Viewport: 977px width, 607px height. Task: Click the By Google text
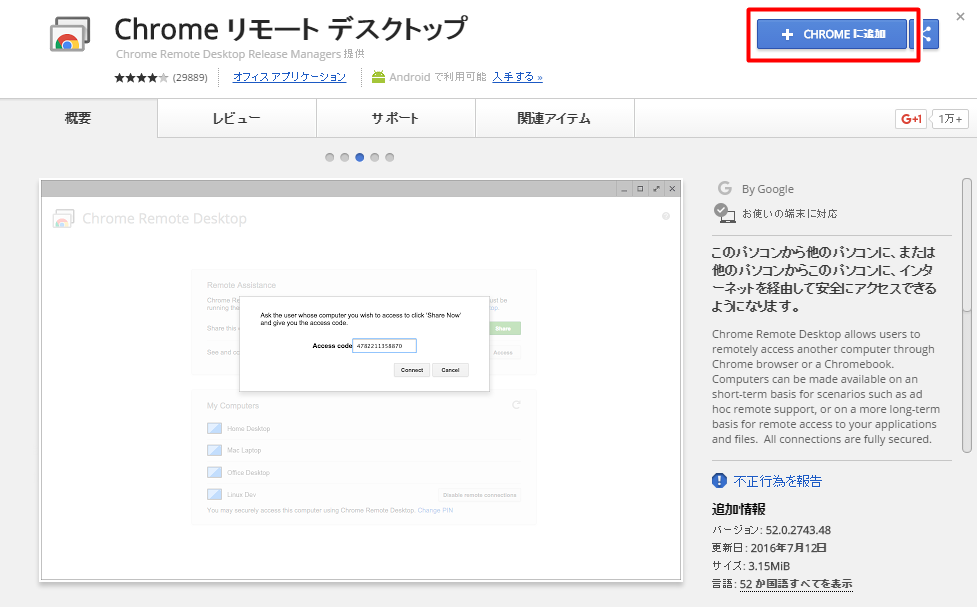pos(768,189)
